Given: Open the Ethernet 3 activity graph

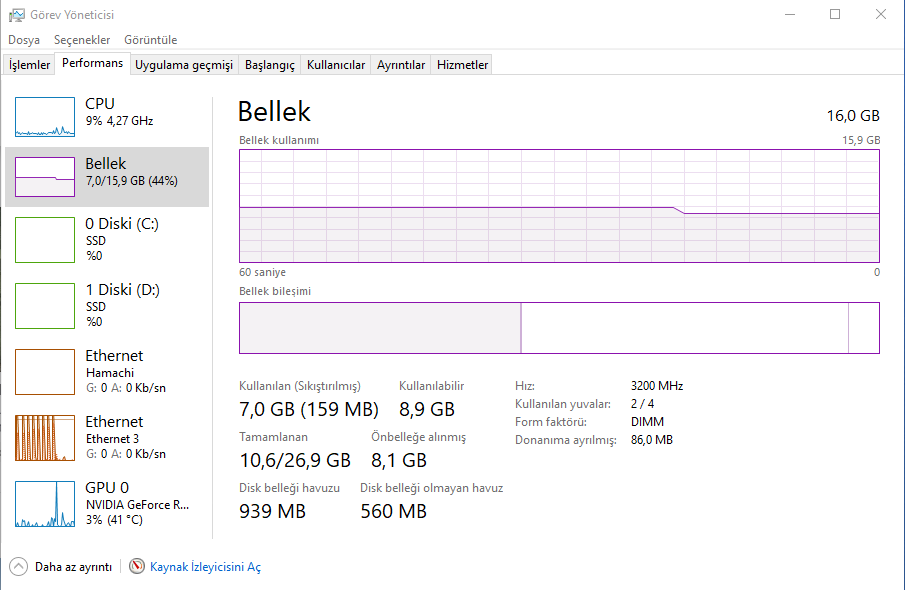Looking at the screenshot, I should (45, 438).
